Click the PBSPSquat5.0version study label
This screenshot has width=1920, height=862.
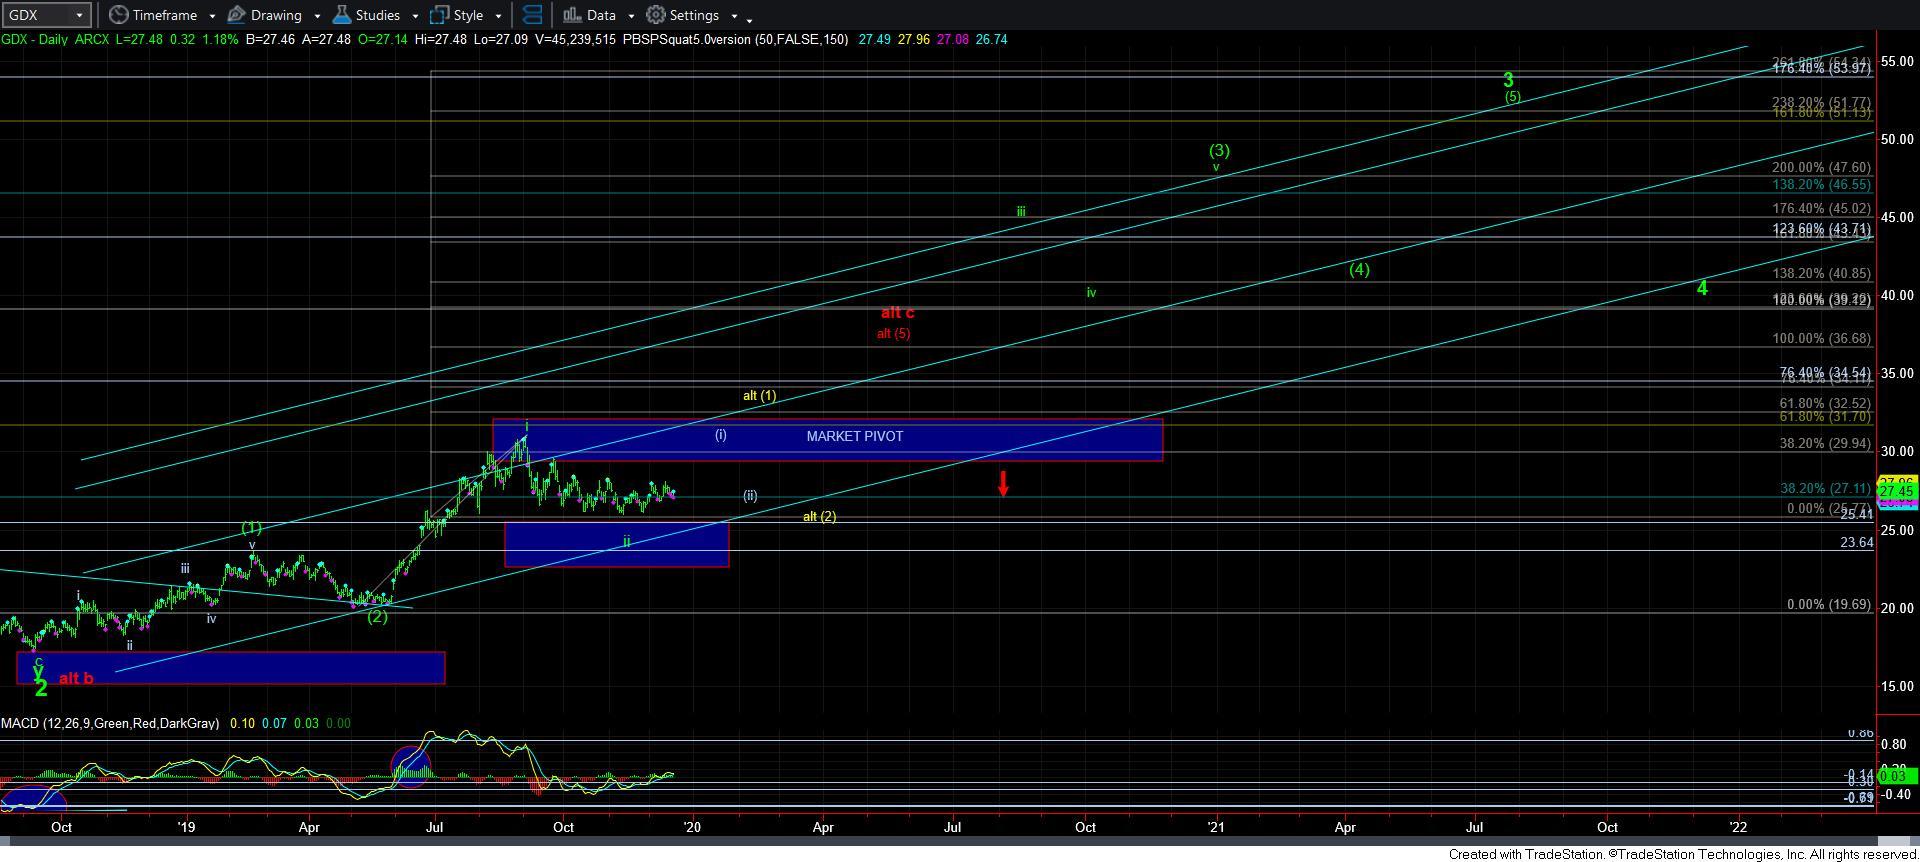point(735,39)
